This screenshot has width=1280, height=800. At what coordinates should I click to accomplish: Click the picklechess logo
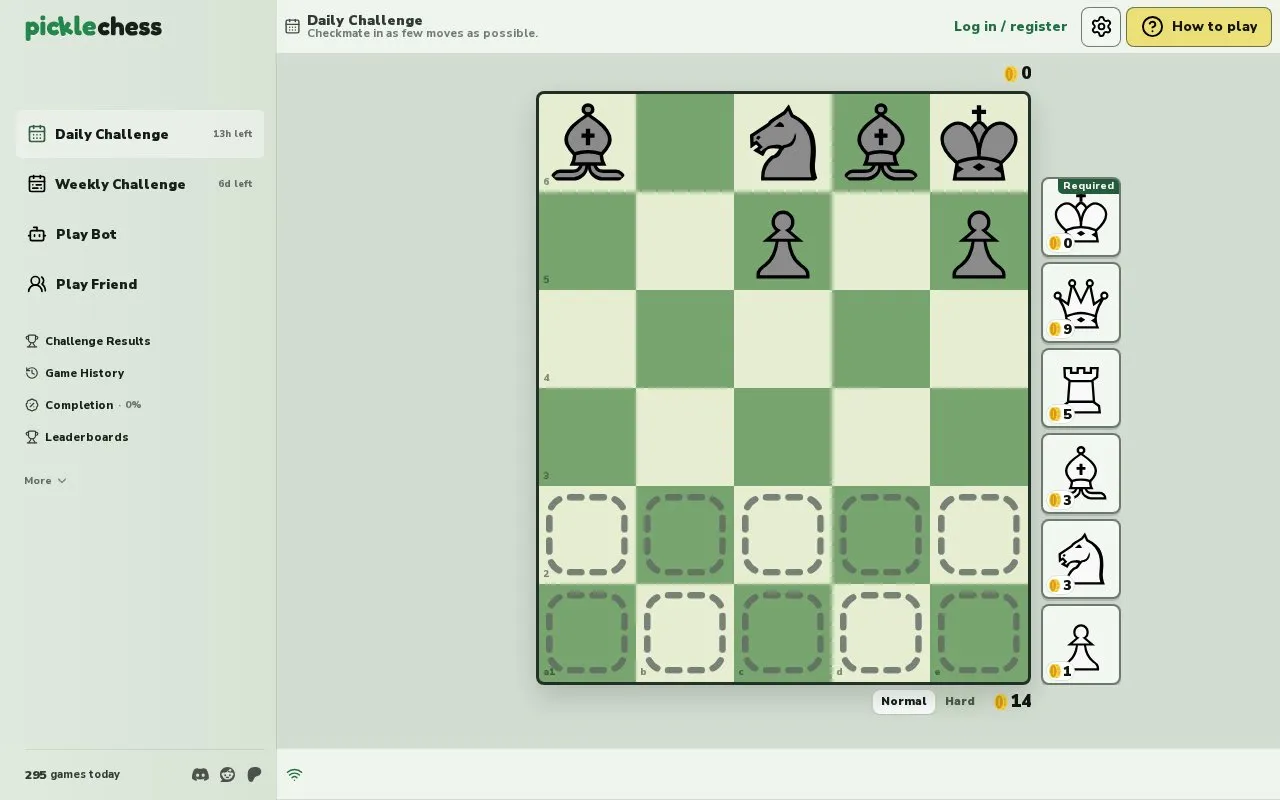click(x=93, y=28)
